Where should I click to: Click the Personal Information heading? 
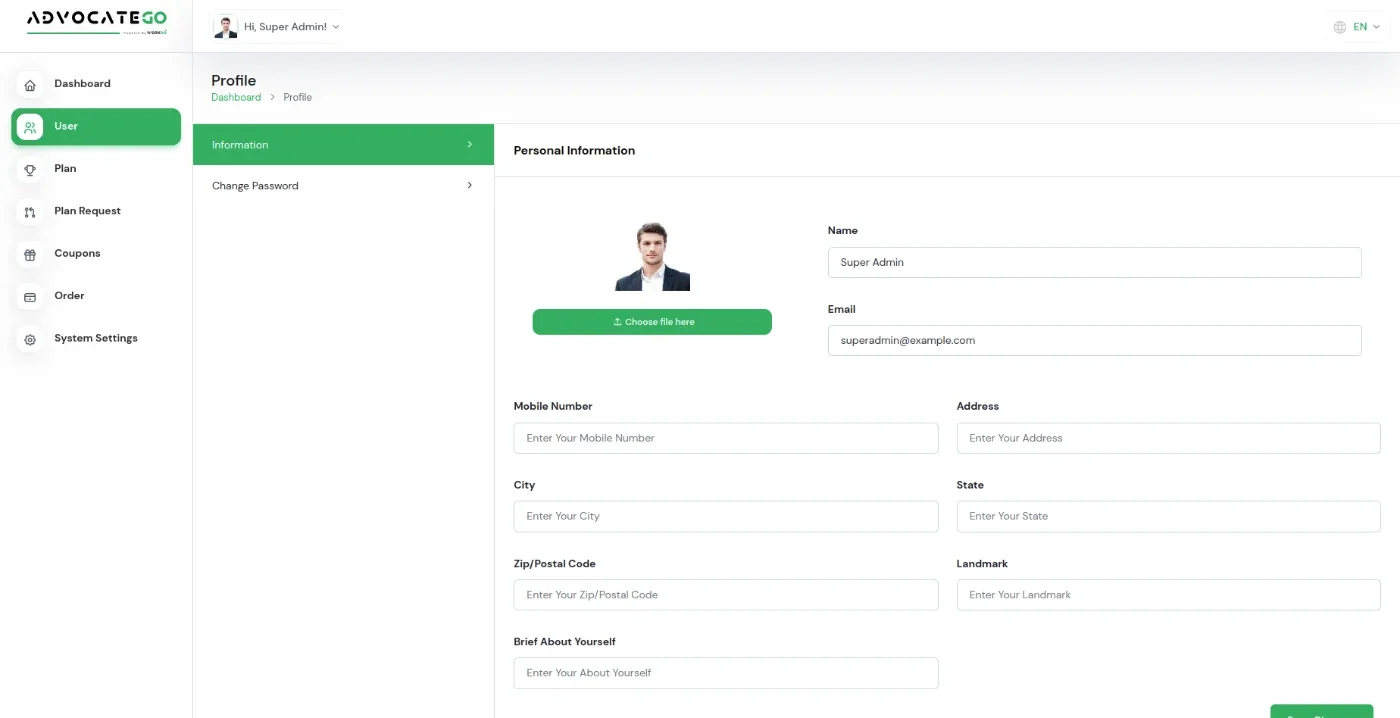(574, 151)
